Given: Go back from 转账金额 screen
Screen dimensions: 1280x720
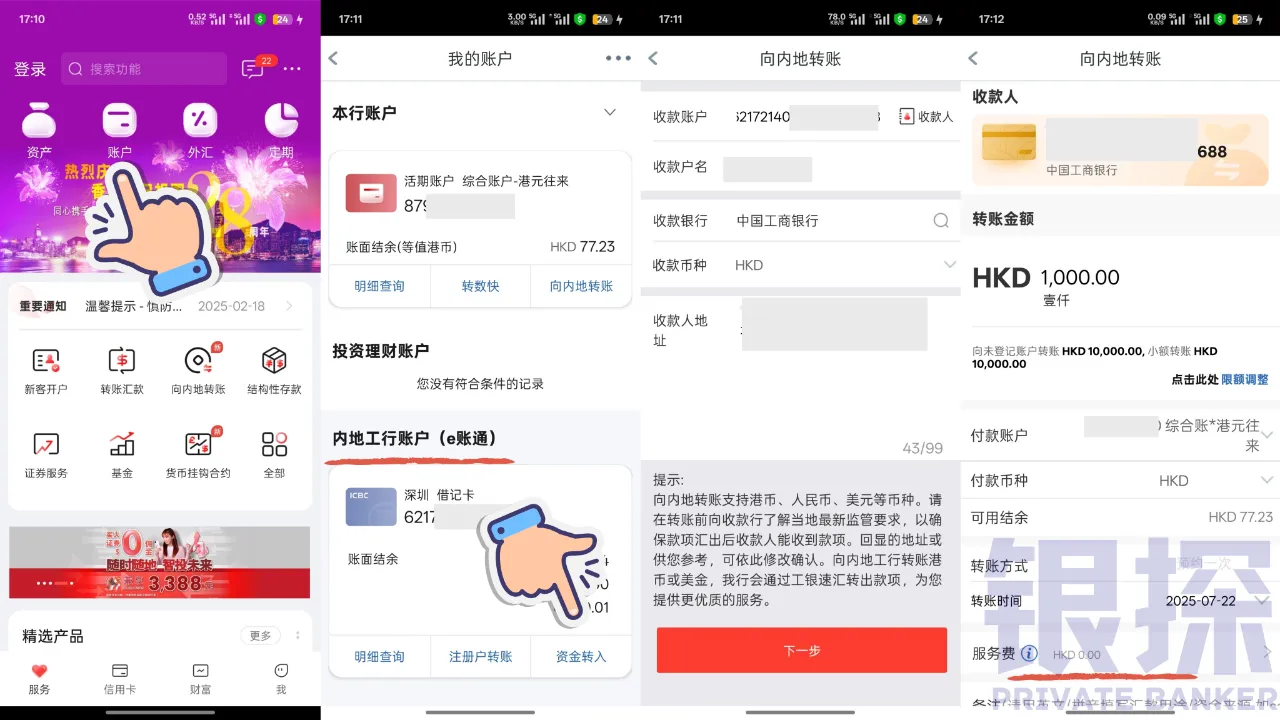Looking at the screenshot, I should point(973,59).
